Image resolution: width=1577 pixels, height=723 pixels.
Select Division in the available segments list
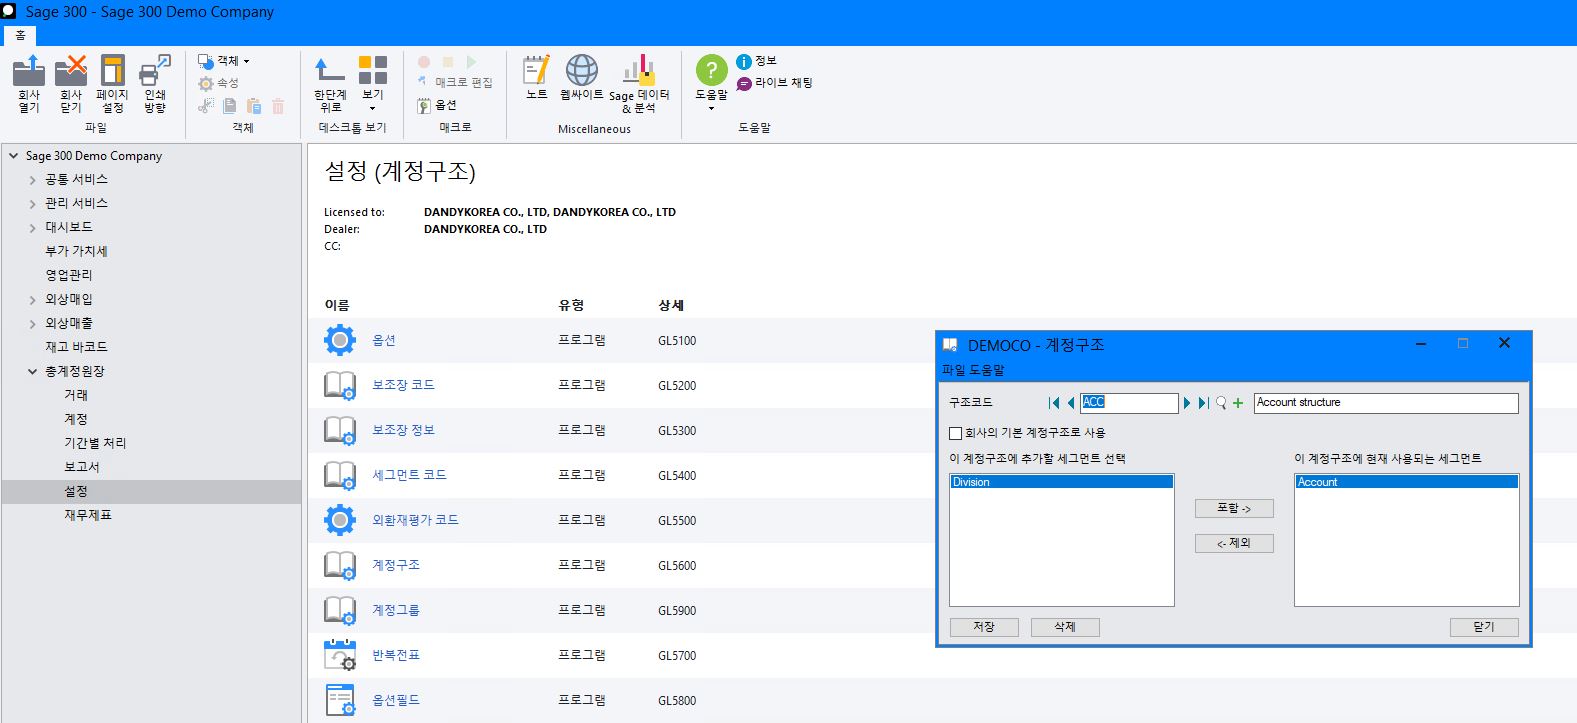pyautogui.click(x=1061, y=482)
